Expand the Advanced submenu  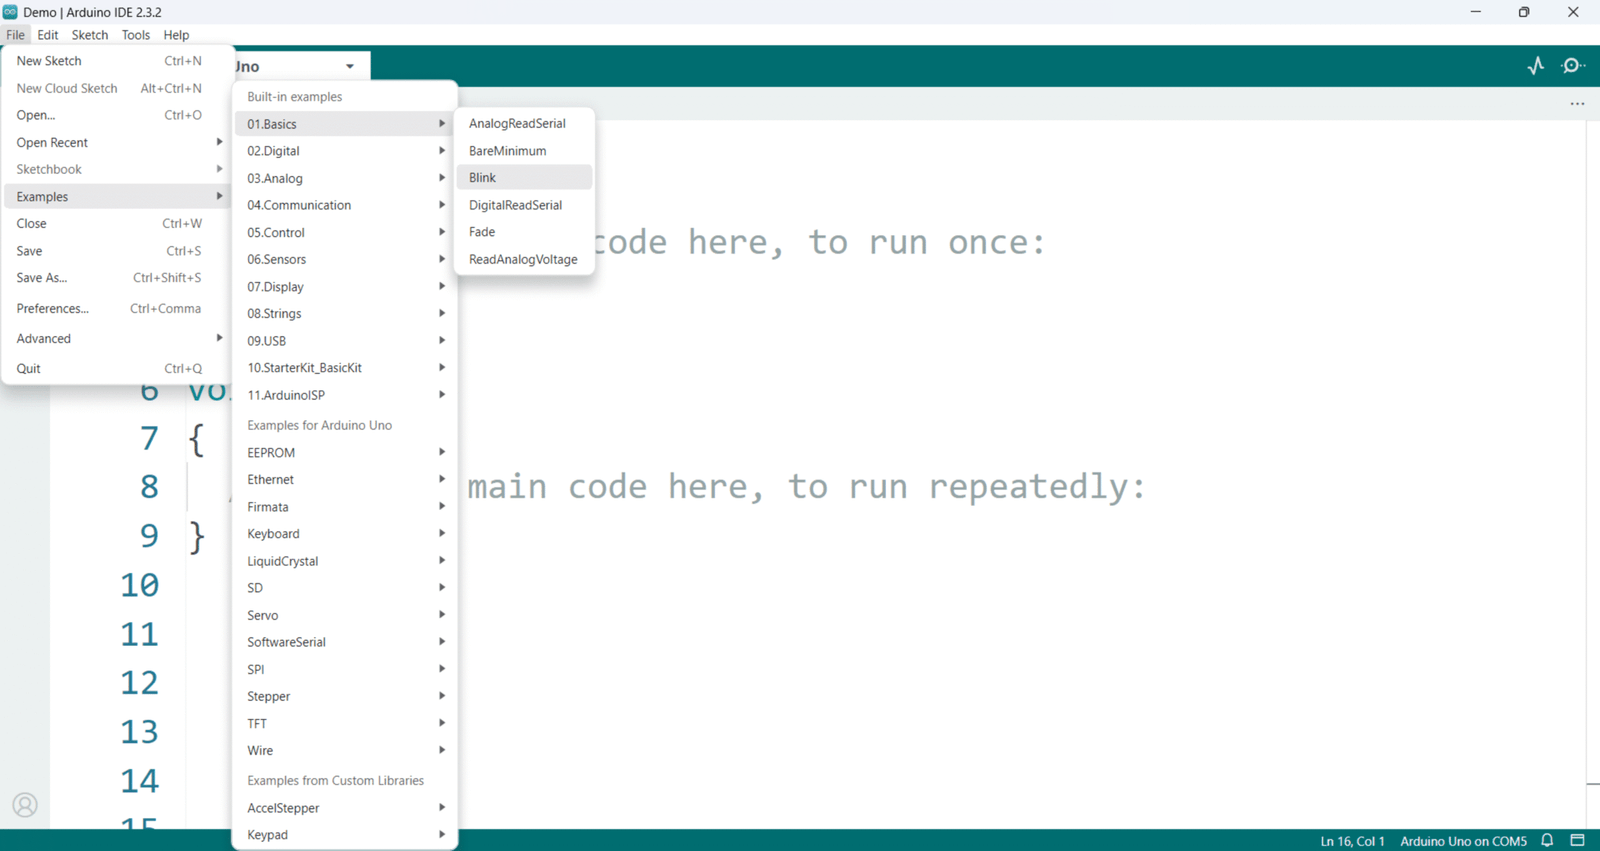(116, 338)
